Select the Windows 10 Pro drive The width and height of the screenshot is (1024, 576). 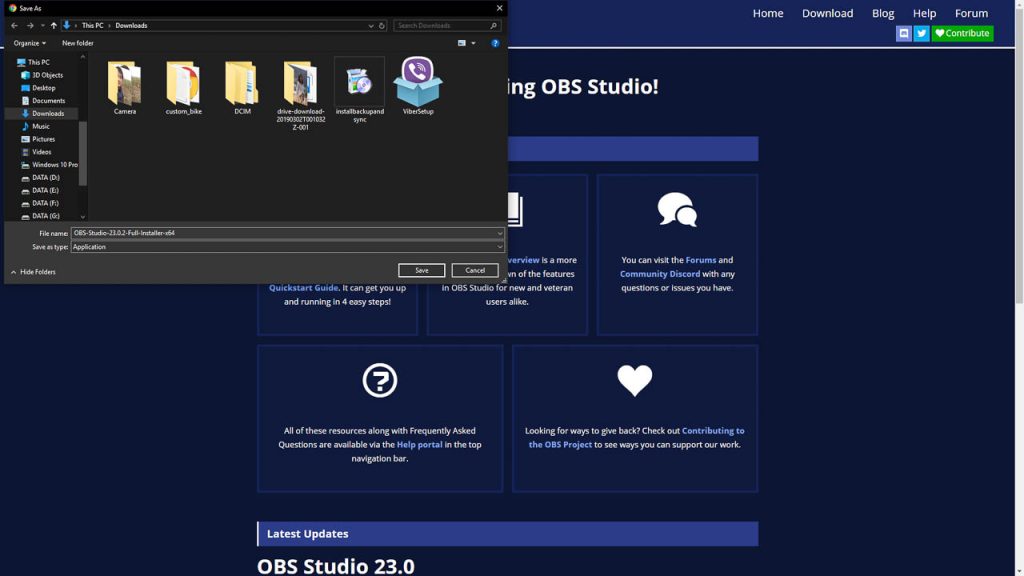click(49, 165)
